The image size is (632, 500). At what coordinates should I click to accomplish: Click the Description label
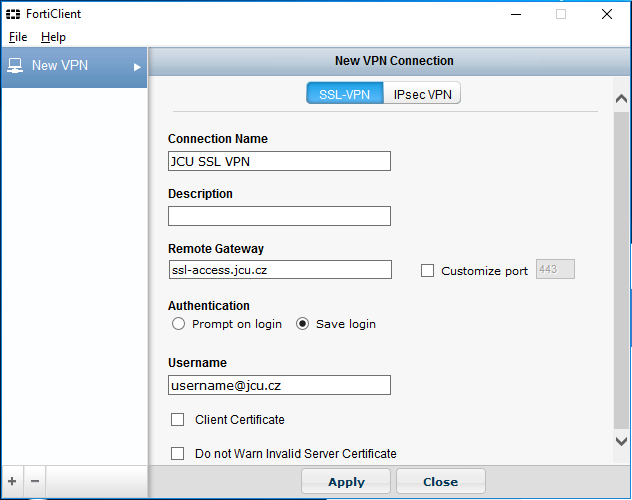(x=200, y=194)
